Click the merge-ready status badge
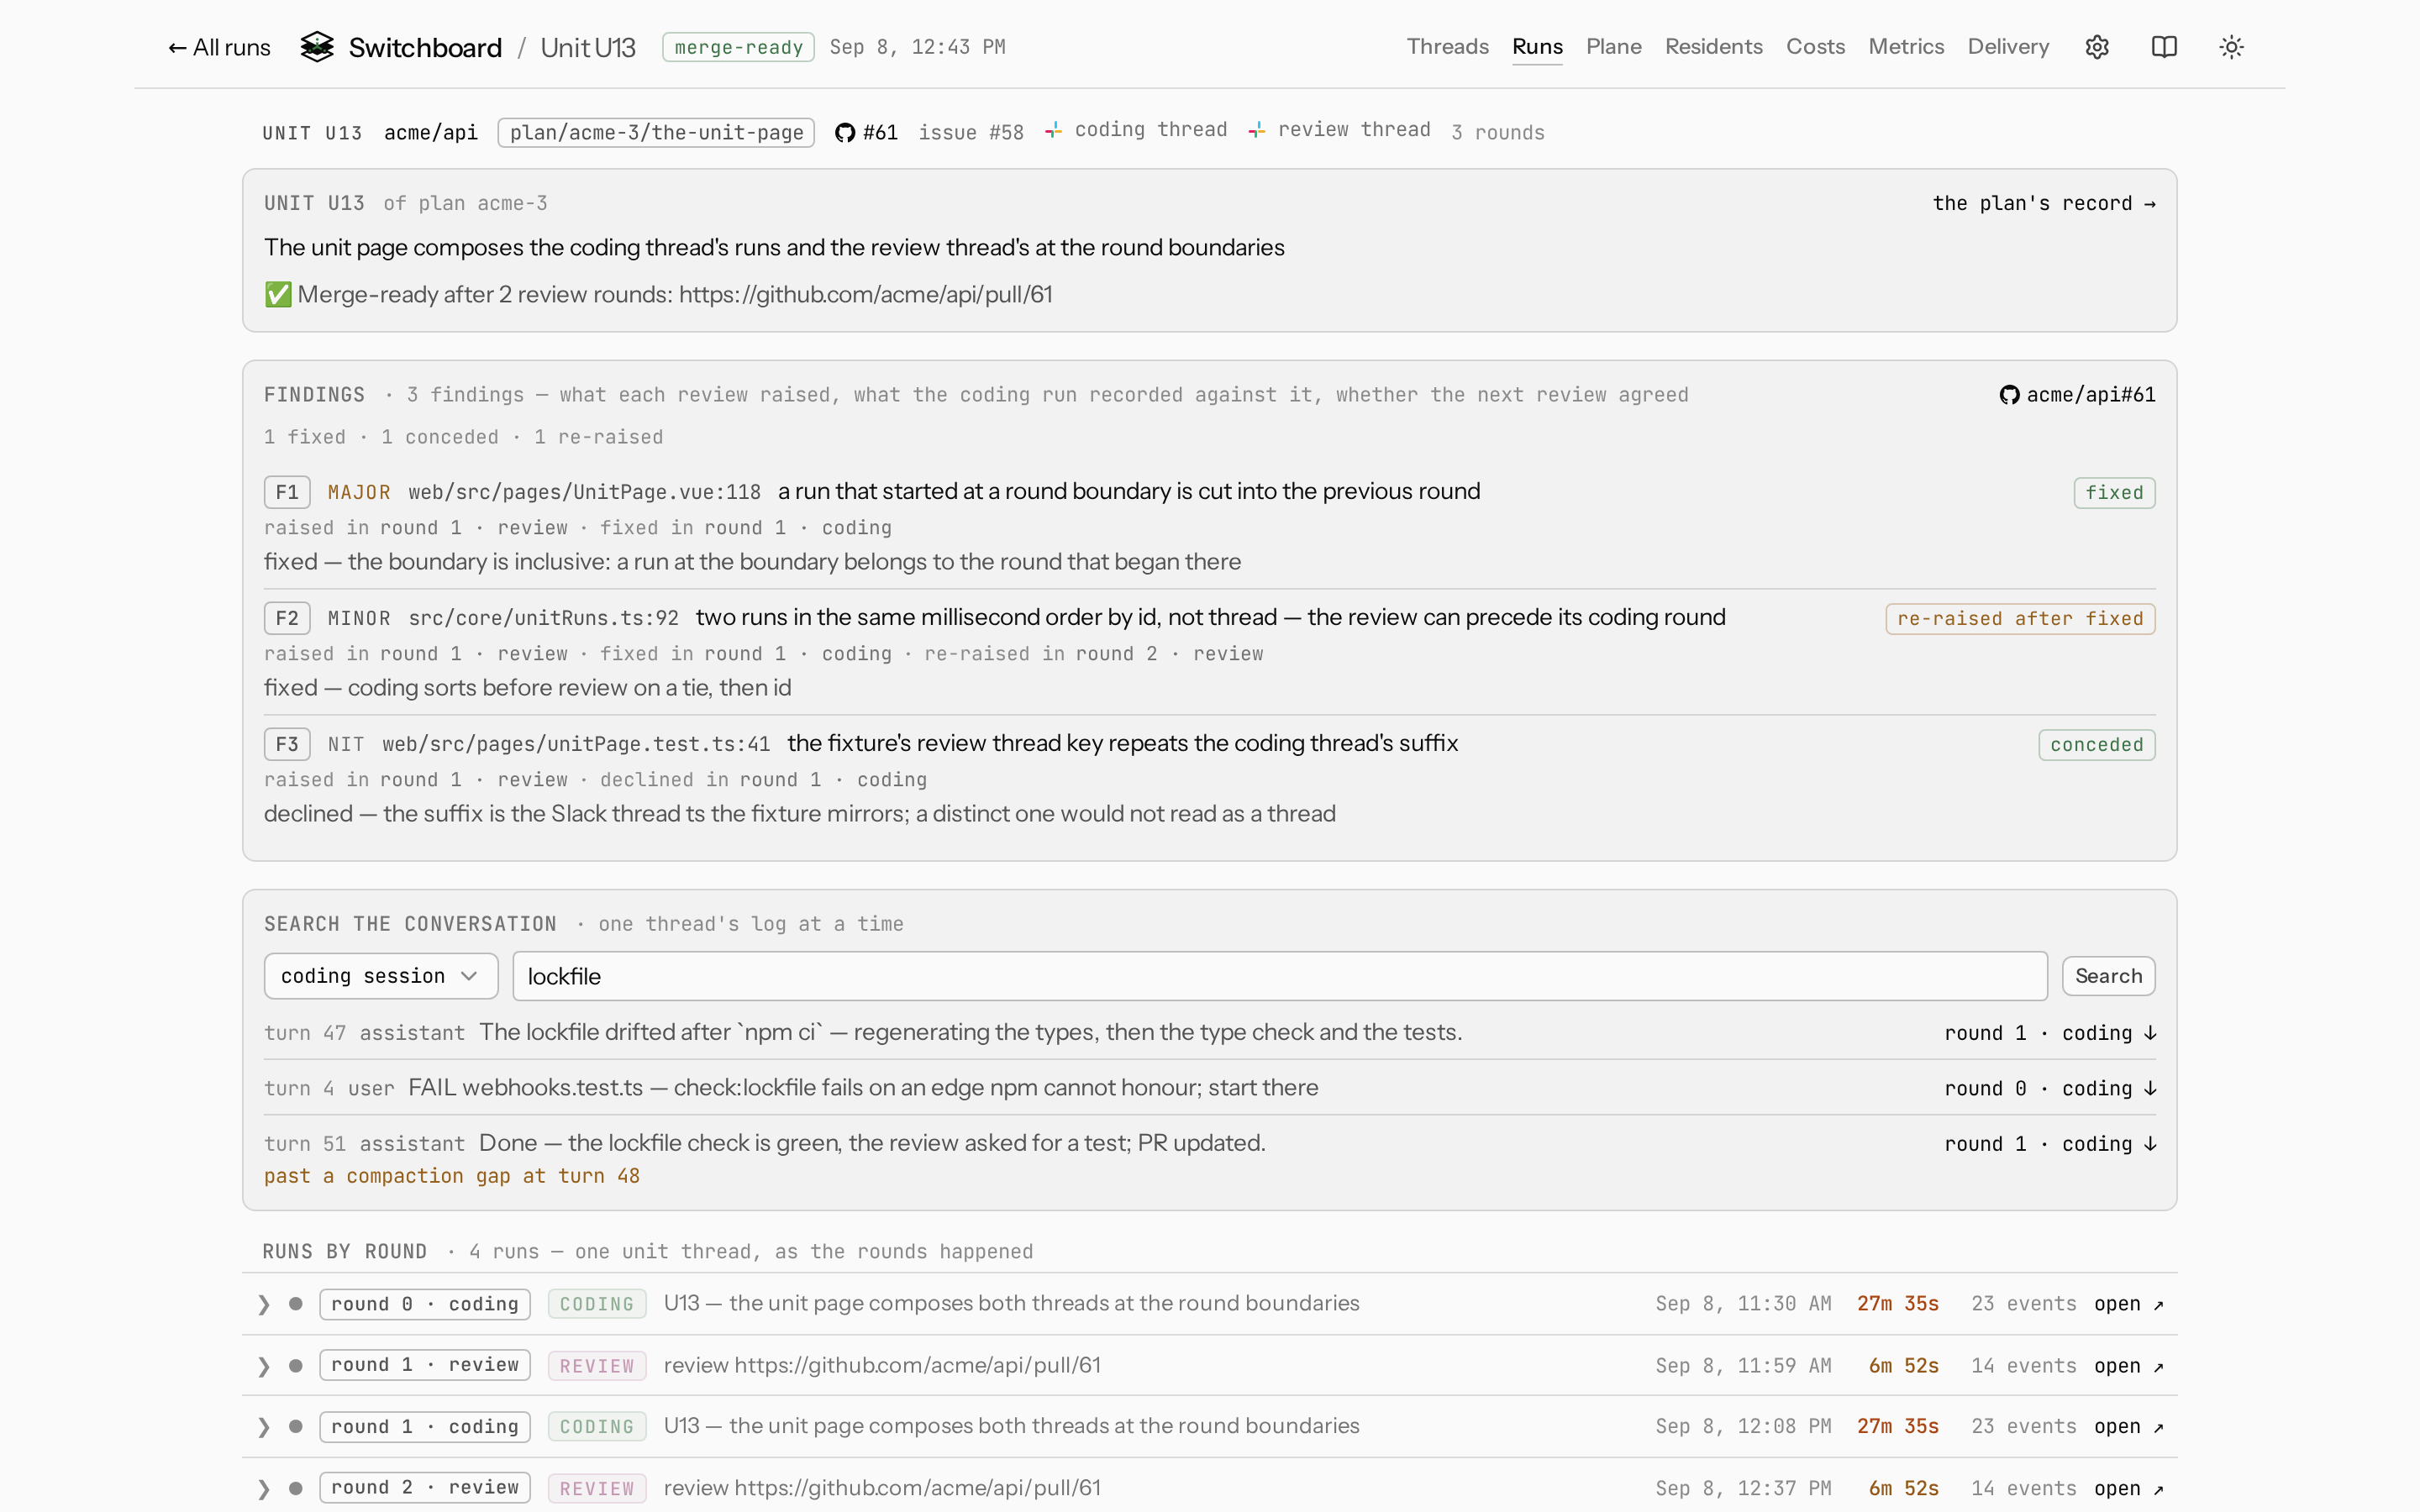Screen dimensions: 2420x1512 click(738, 47)
